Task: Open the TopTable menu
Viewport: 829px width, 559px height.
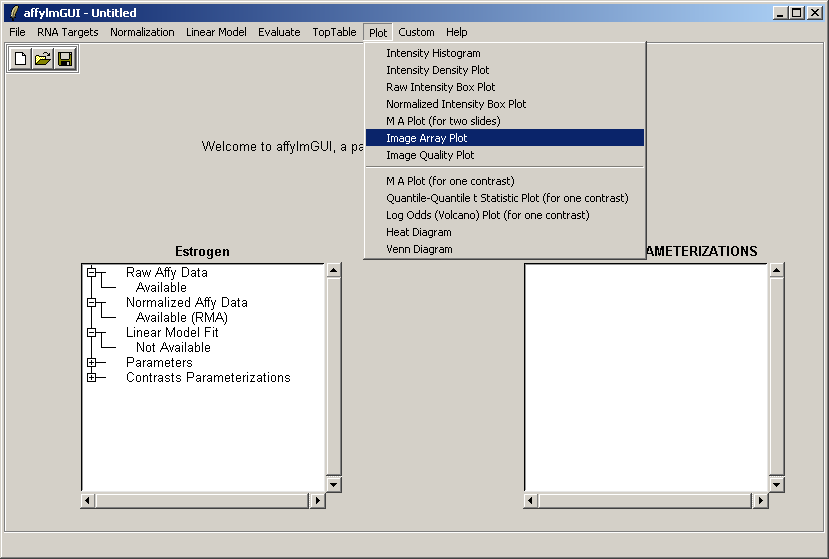Action: (x=334, y=32)
